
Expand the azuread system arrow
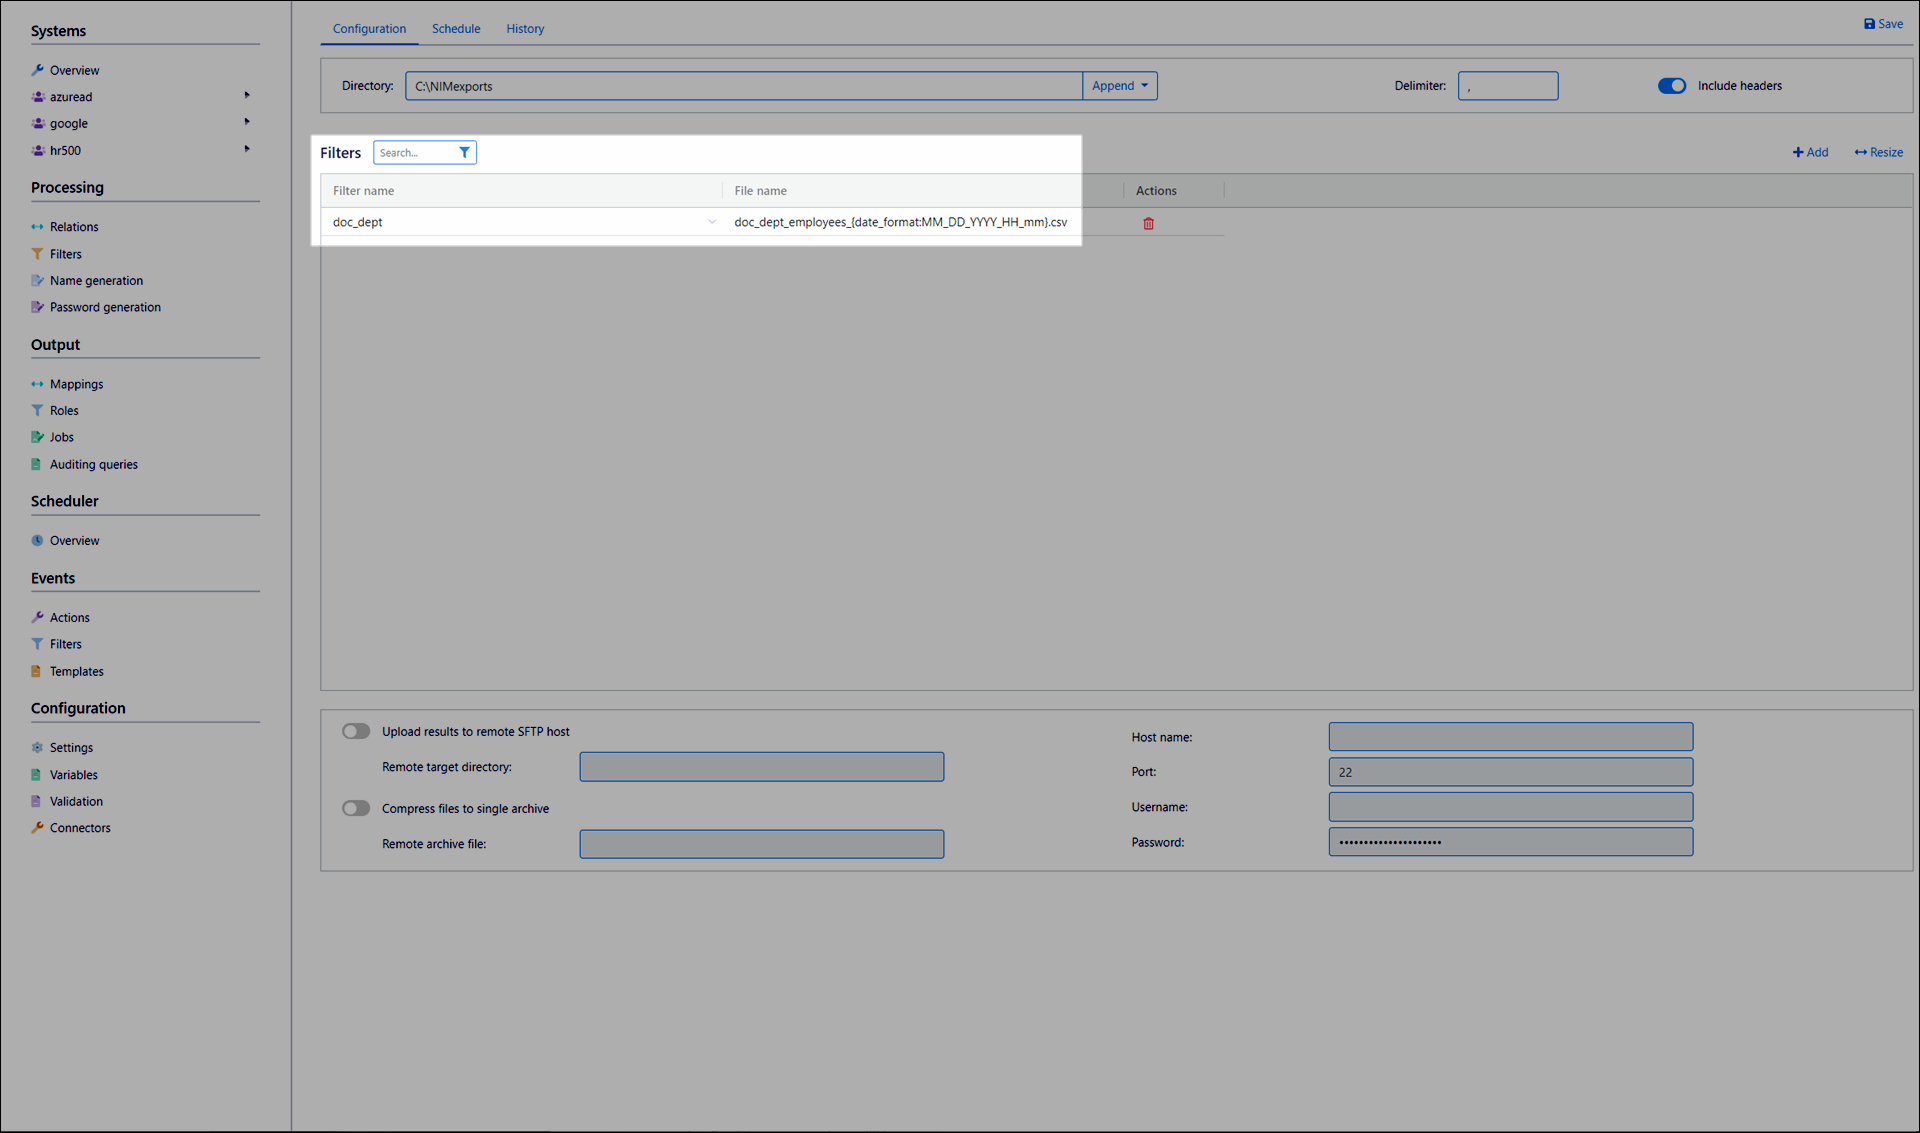tap(247, 96)
